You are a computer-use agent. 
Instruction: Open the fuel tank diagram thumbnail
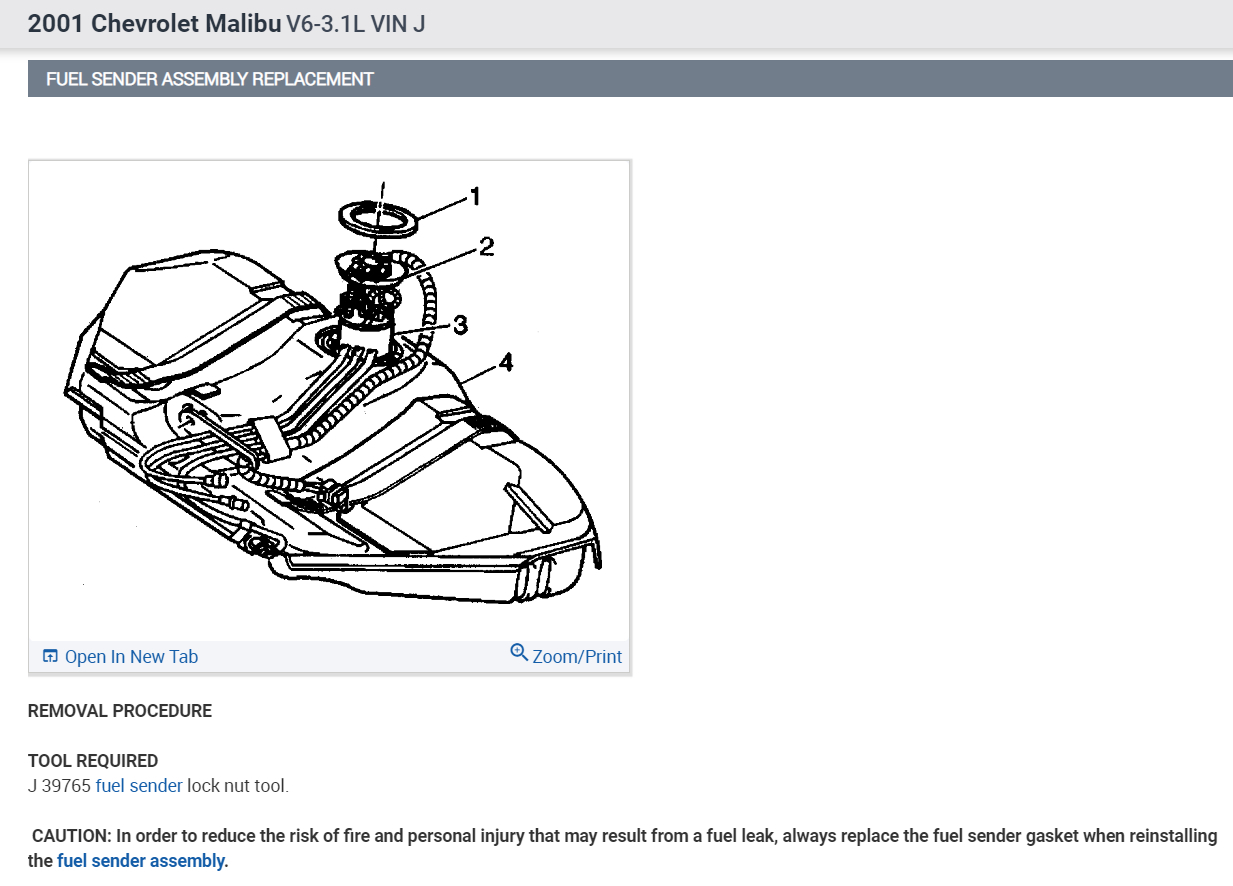[x=329, y=400]
